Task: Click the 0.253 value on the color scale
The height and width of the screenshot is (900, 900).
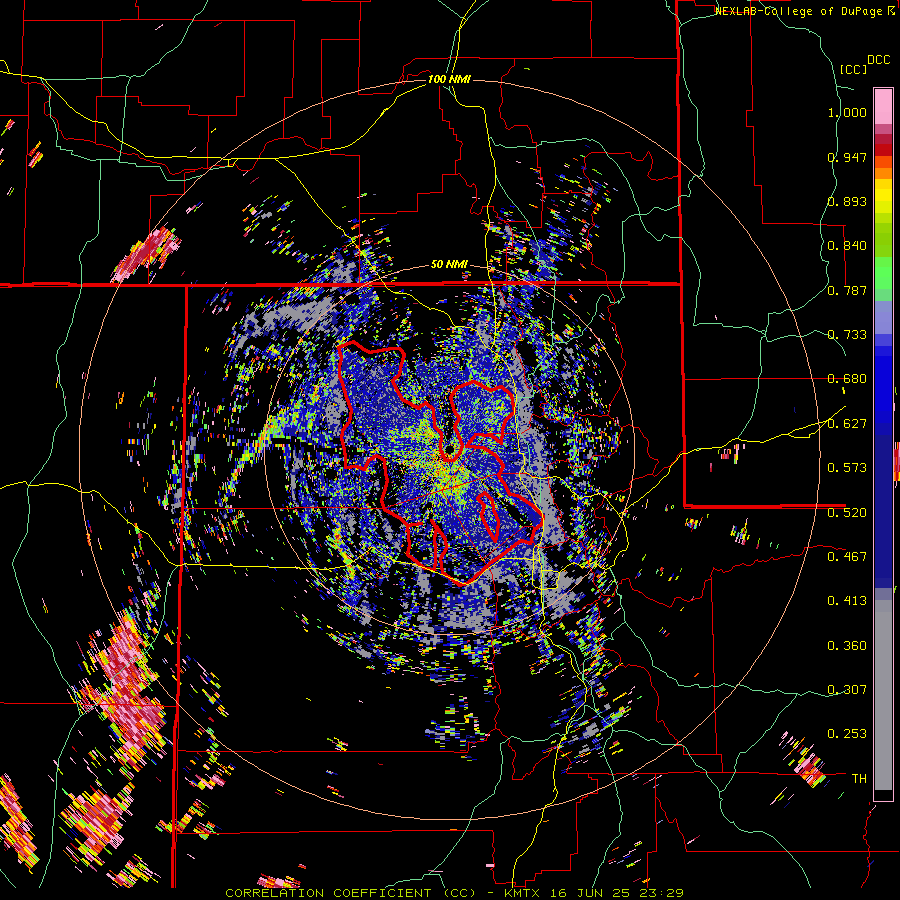Action: point(847,734)
